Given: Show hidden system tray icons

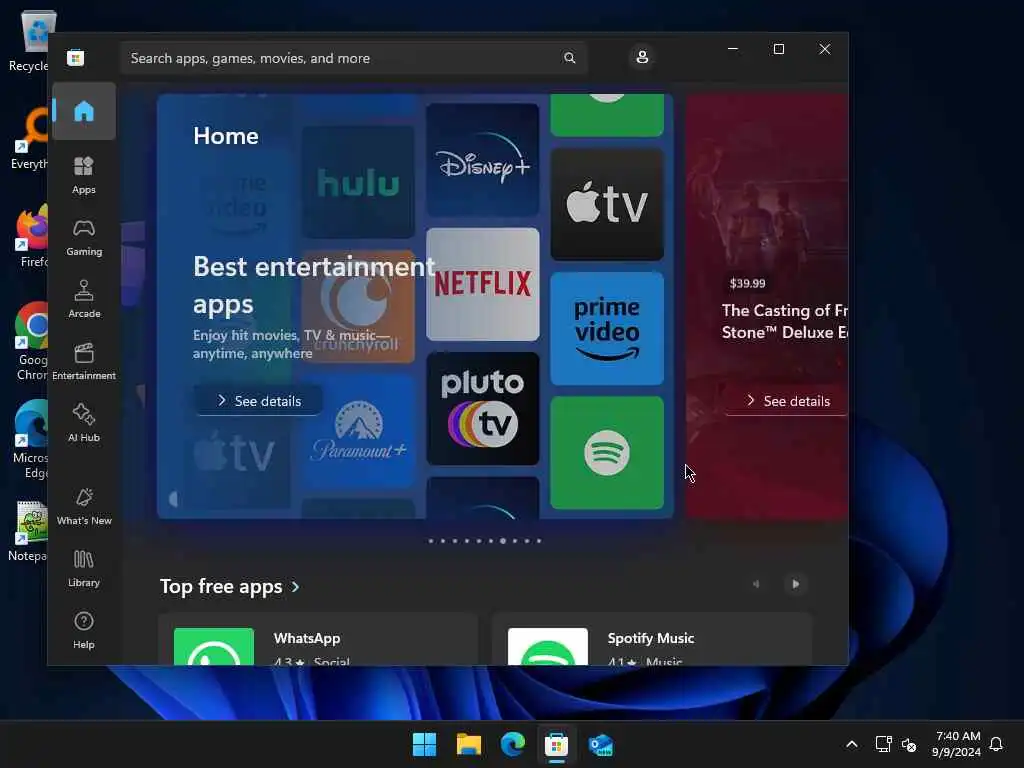Looking at the screenshot, I should pos(852,744).
